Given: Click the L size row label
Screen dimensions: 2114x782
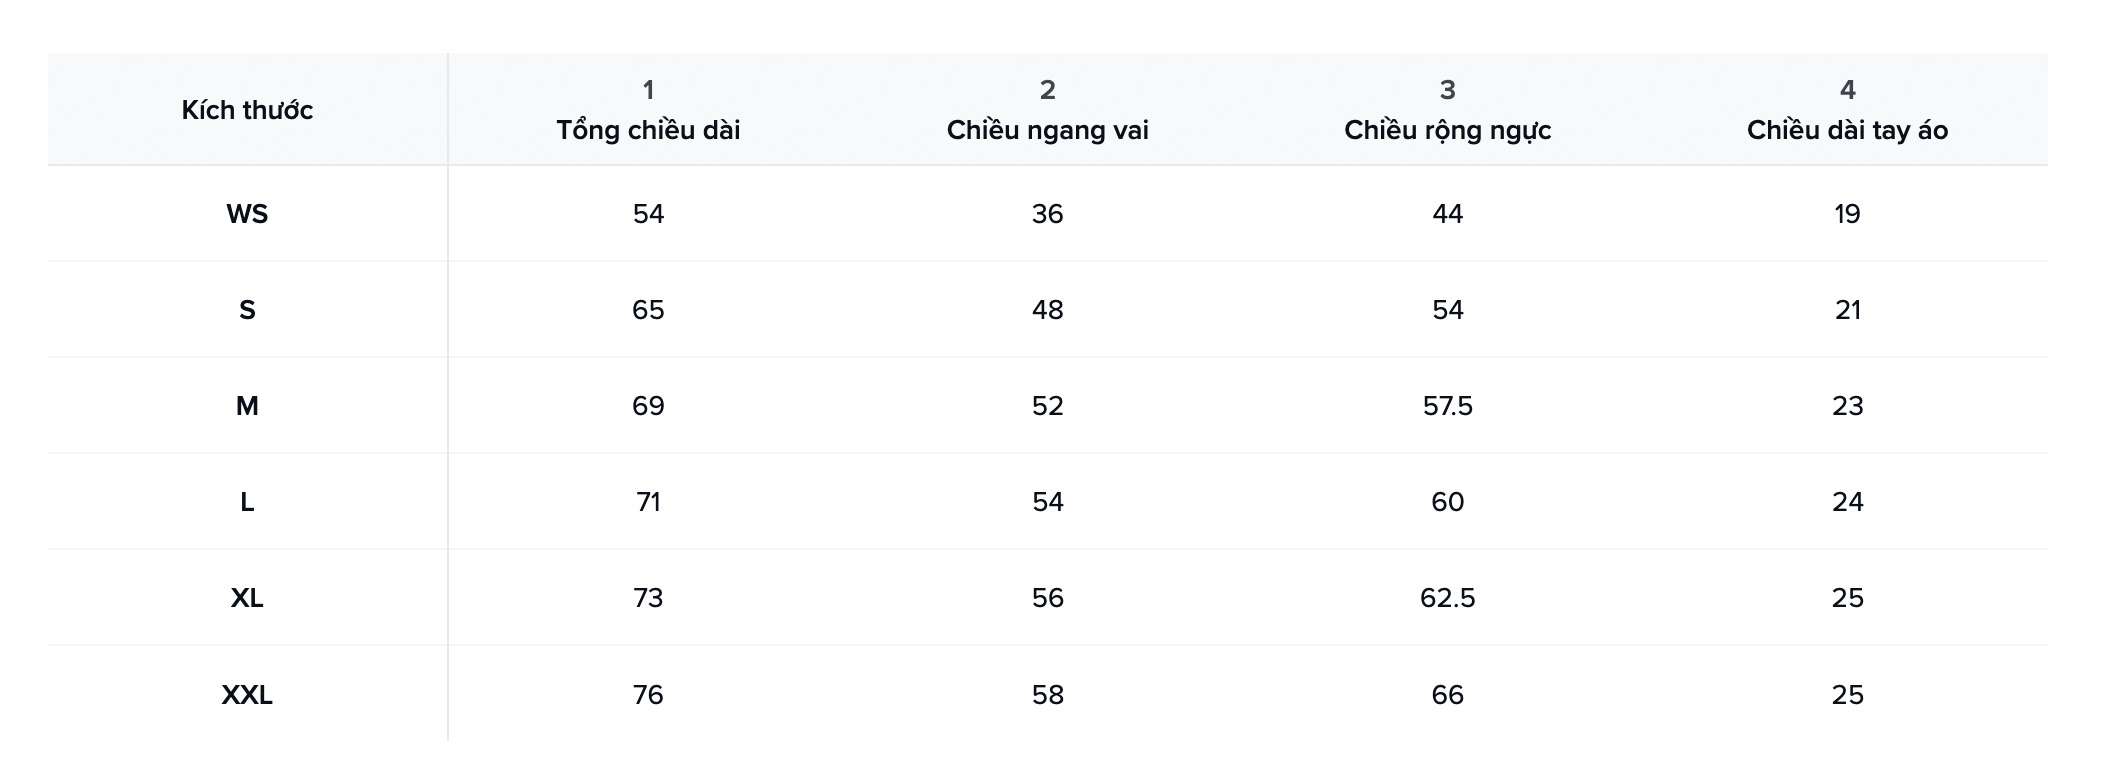Looking at the screenshot, I should [247, 502].
